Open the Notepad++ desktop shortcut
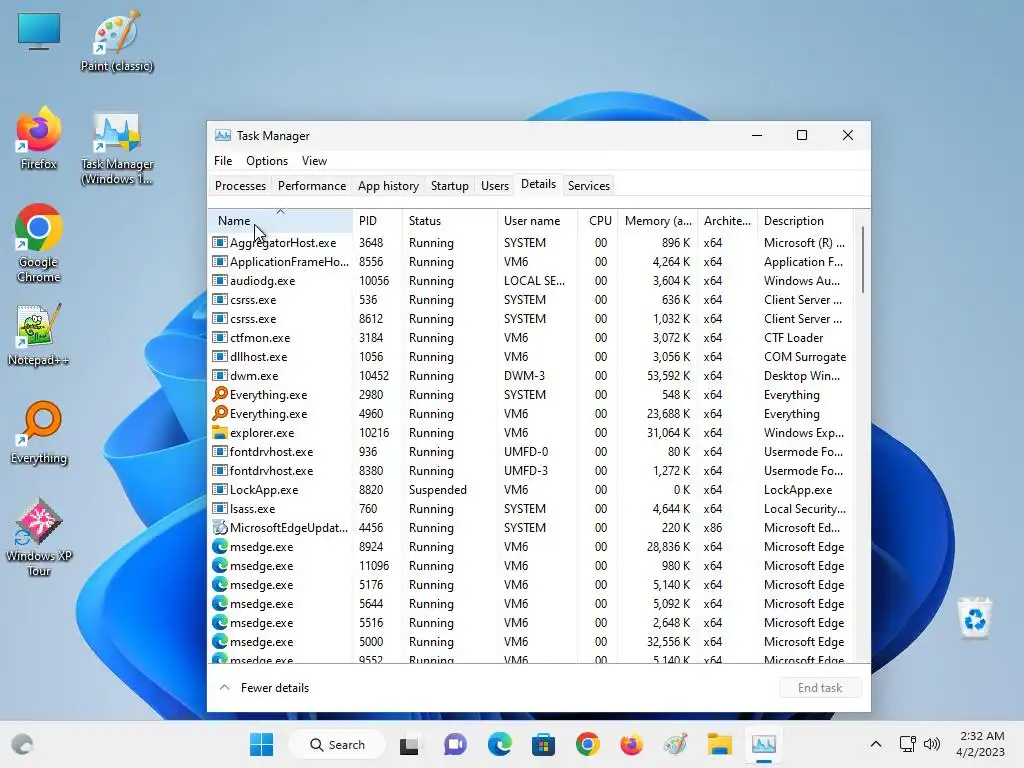 click(39, 334)
